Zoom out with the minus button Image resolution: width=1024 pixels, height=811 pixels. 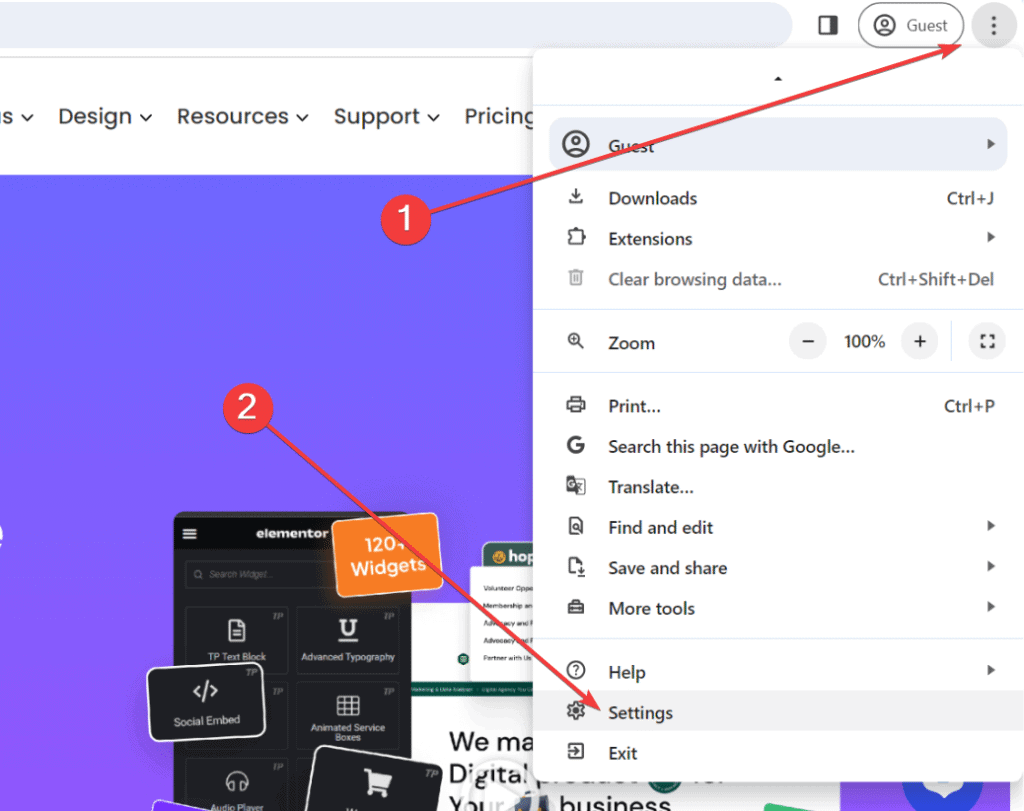click(x=808, y=342)
